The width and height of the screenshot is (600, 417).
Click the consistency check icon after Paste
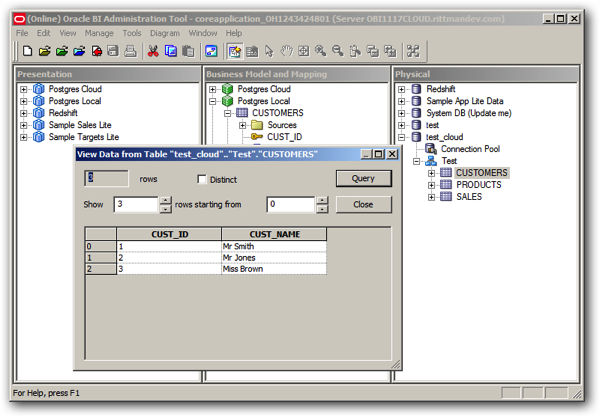point(211,51)
